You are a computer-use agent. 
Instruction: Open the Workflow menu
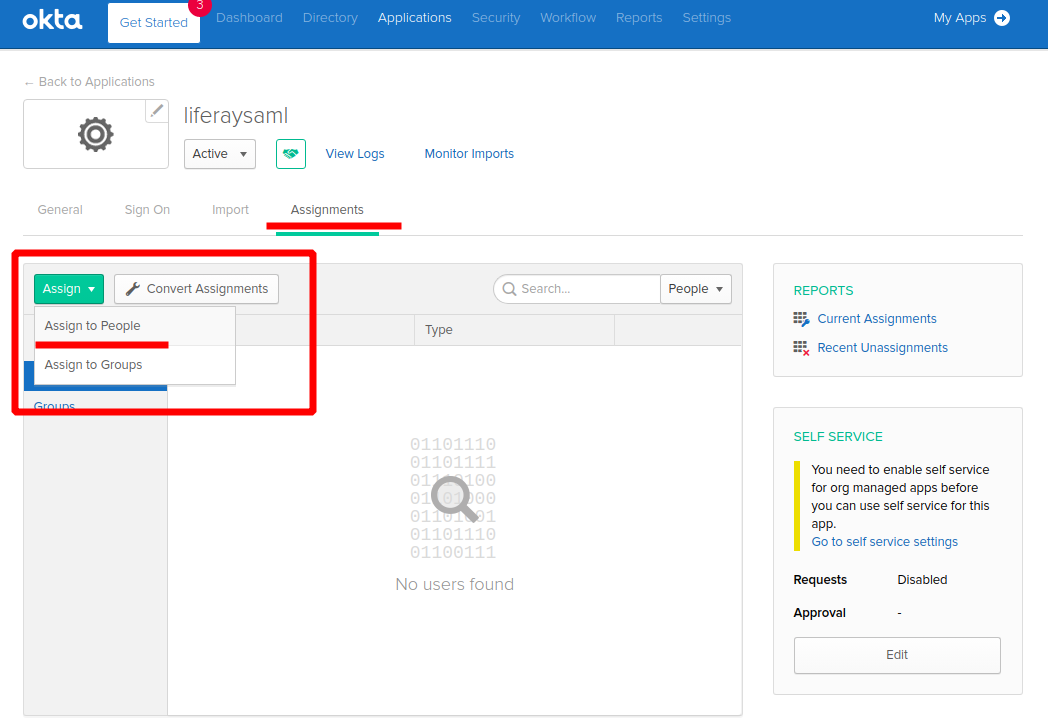point(568,18)
